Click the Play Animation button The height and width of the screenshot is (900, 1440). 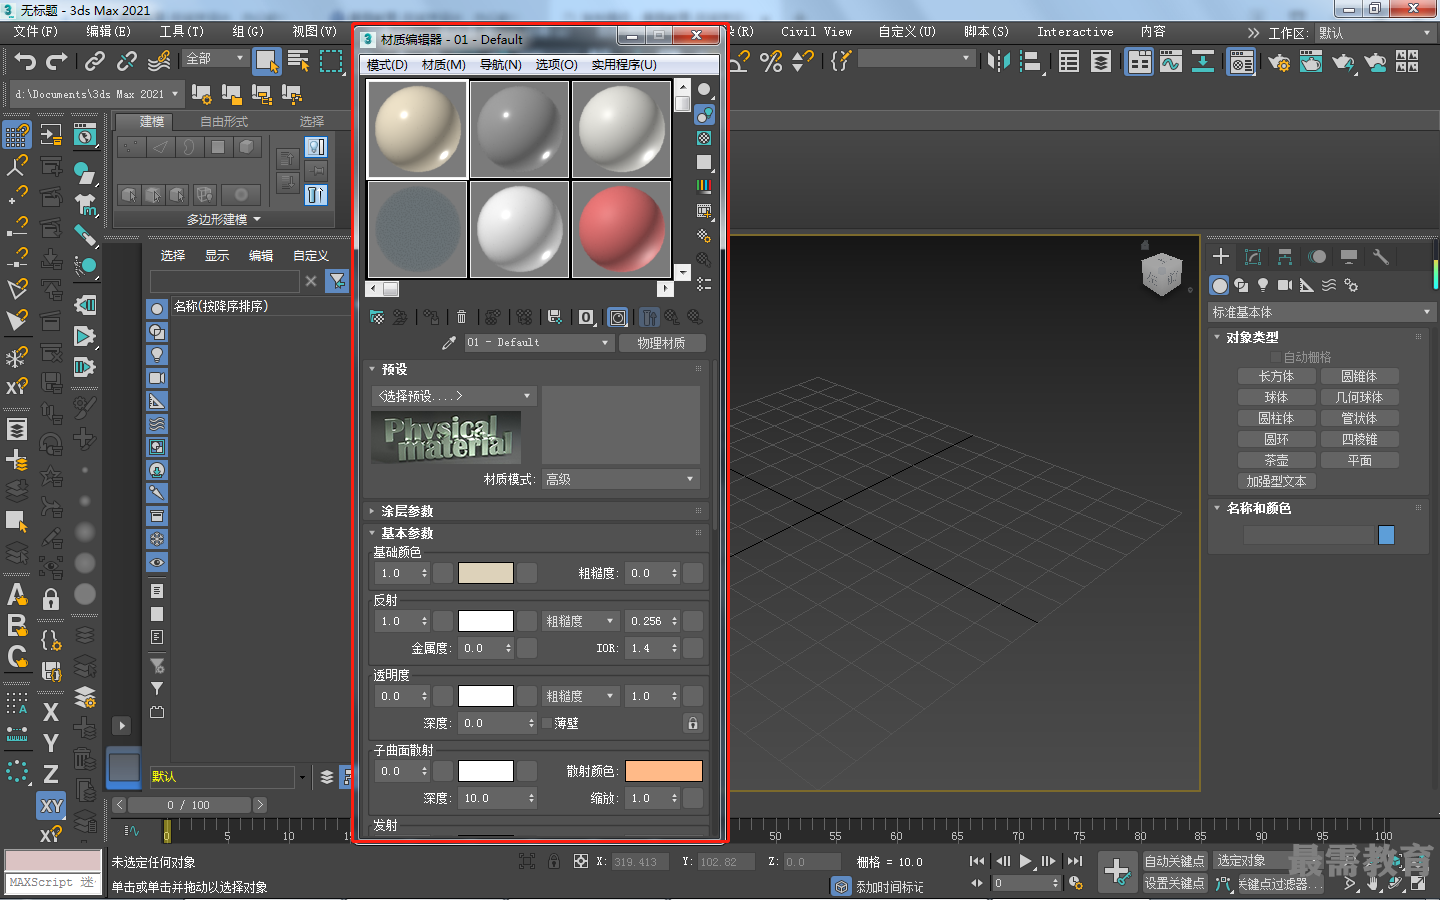pyautogui.click(x=1025, y=861)
